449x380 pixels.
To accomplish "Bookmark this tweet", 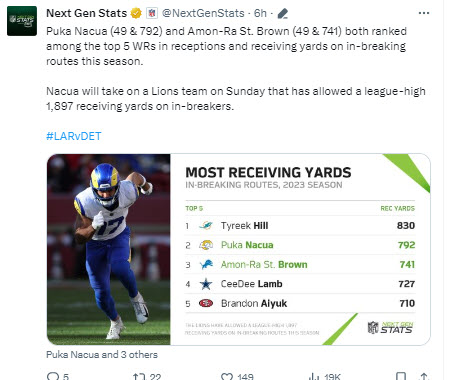I will (x=401, y=377).
